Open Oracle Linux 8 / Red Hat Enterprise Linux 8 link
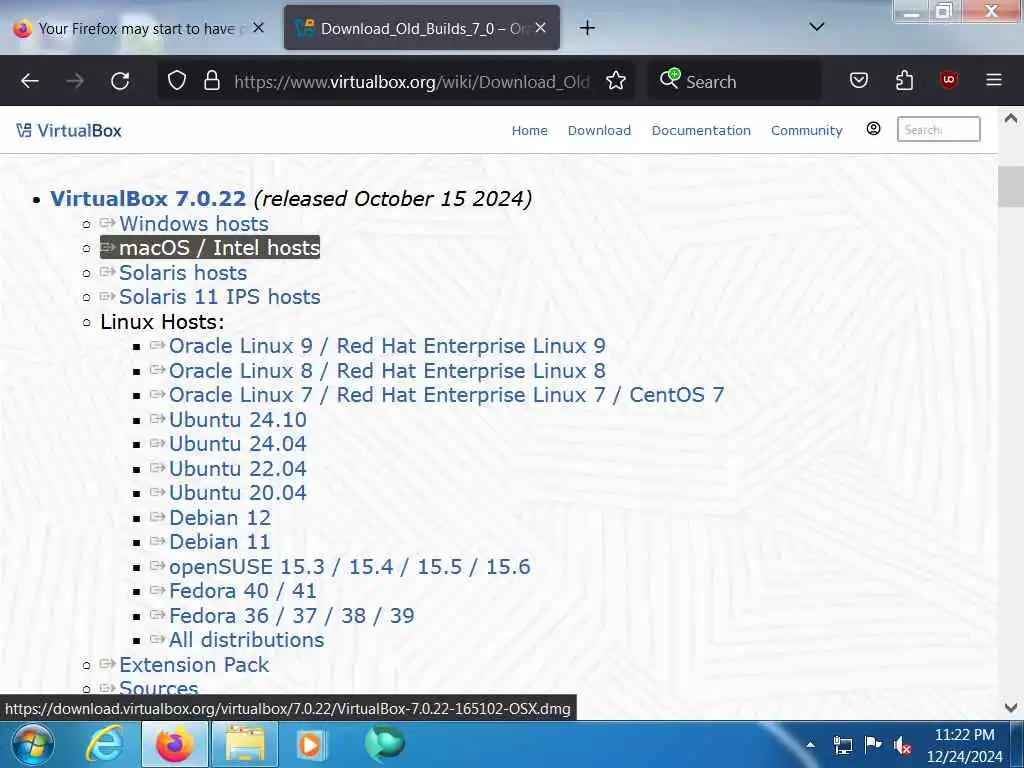This screenshot has height=768, width=1024. [x=387, y=370]
